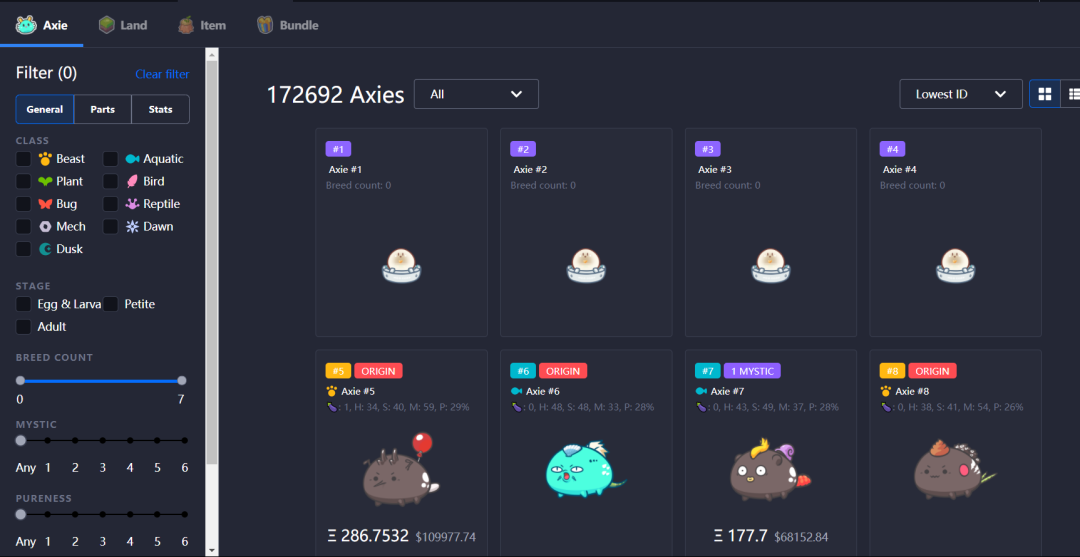
Task: Enable the Egg & Larva stage checkbox
Action: coord(23,304)
